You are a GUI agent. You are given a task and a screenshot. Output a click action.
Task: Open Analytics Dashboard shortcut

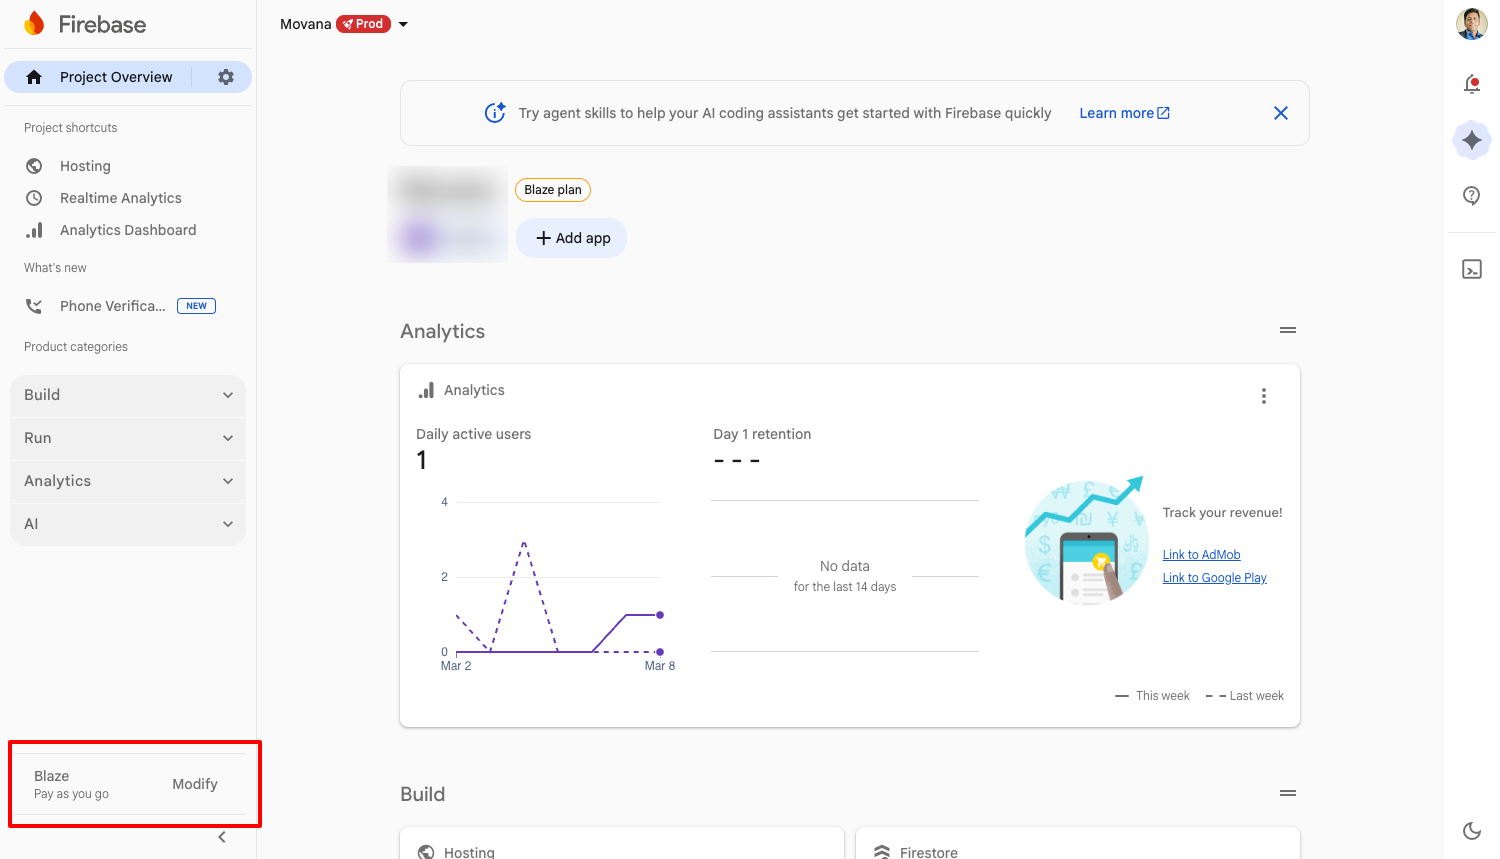128,230
